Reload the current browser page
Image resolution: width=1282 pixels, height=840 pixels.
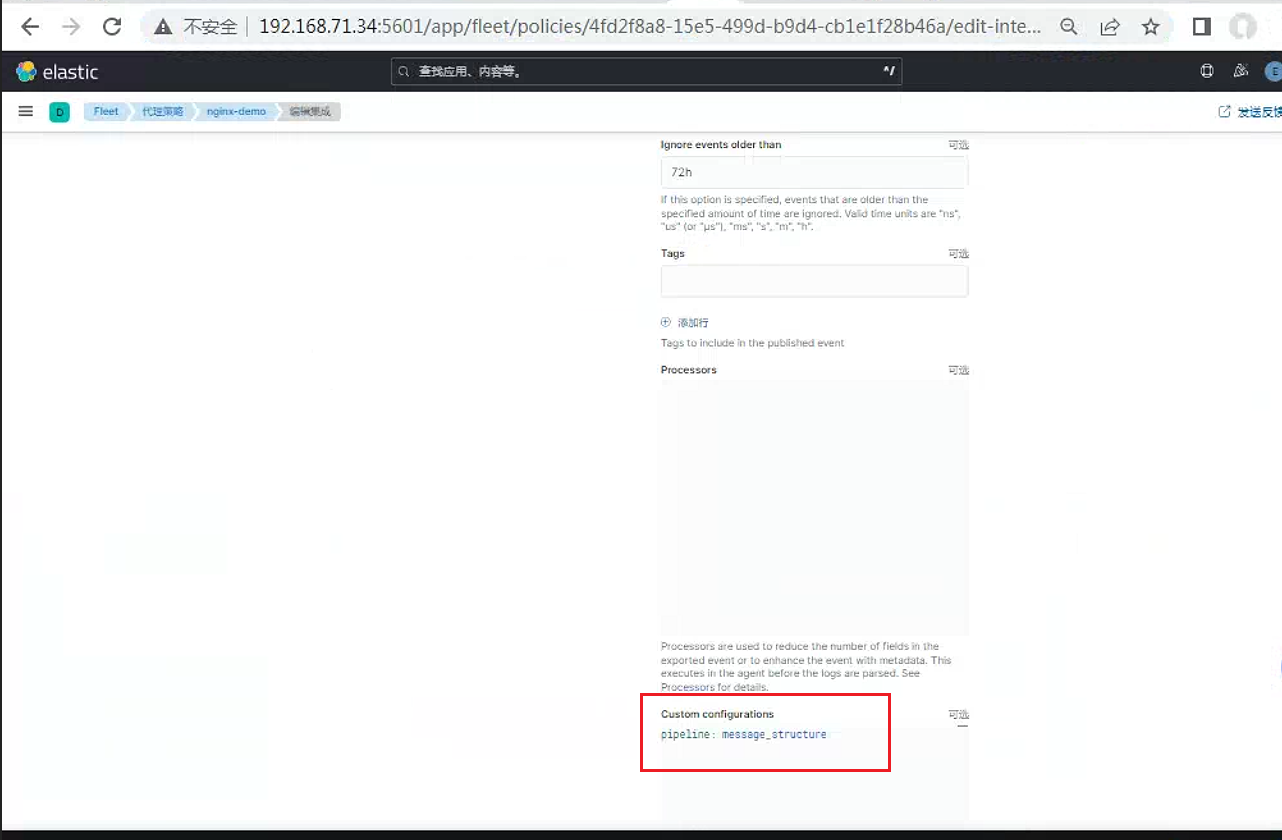[112, 27]
